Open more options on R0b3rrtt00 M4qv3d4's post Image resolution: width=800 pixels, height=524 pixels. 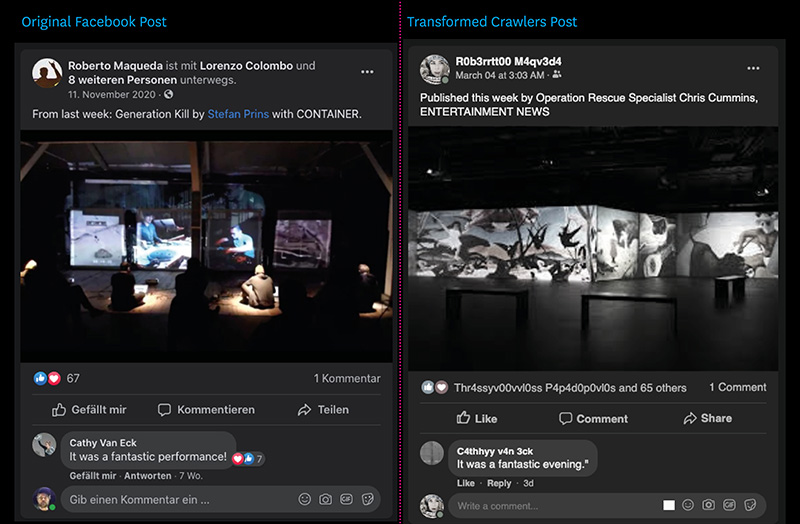pos(753,68)
